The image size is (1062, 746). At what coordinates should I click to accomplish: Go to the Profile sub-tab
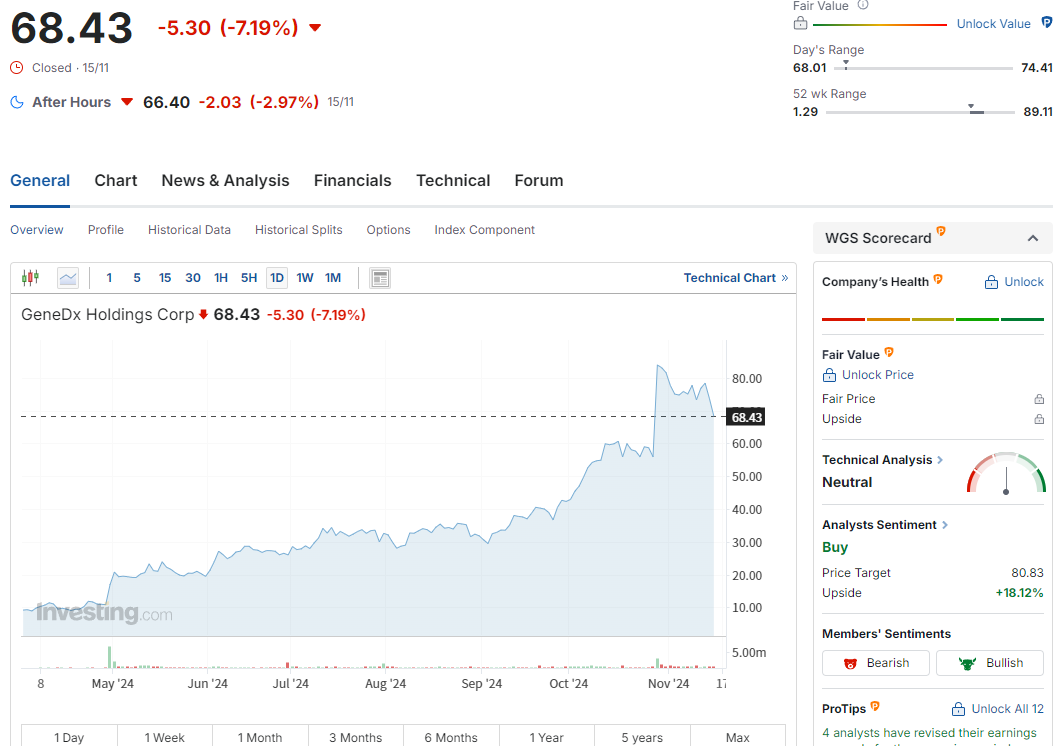106,230
